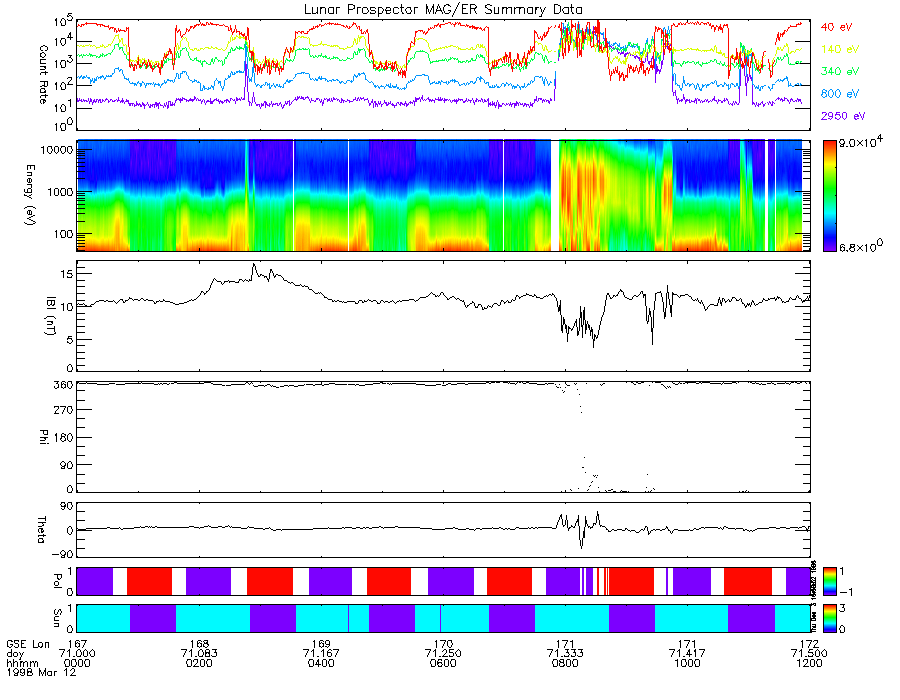Click the Pol panel color bar
Image resolution: width=900 pixels, height=700 pixels.
(829, 581)
